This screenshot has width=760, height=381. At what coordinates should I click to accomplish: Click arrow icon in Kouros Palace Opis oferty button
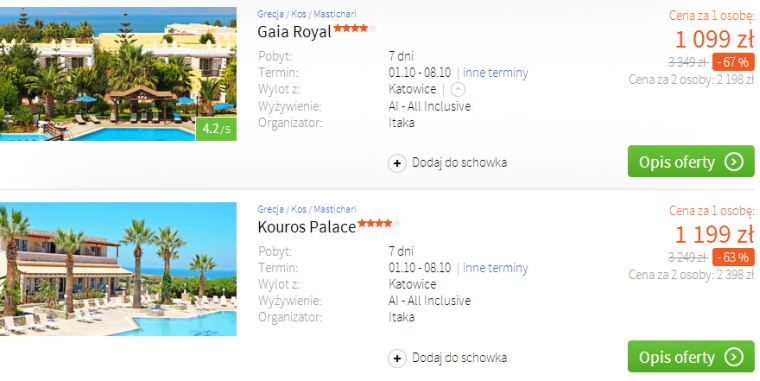coord(734,357)
